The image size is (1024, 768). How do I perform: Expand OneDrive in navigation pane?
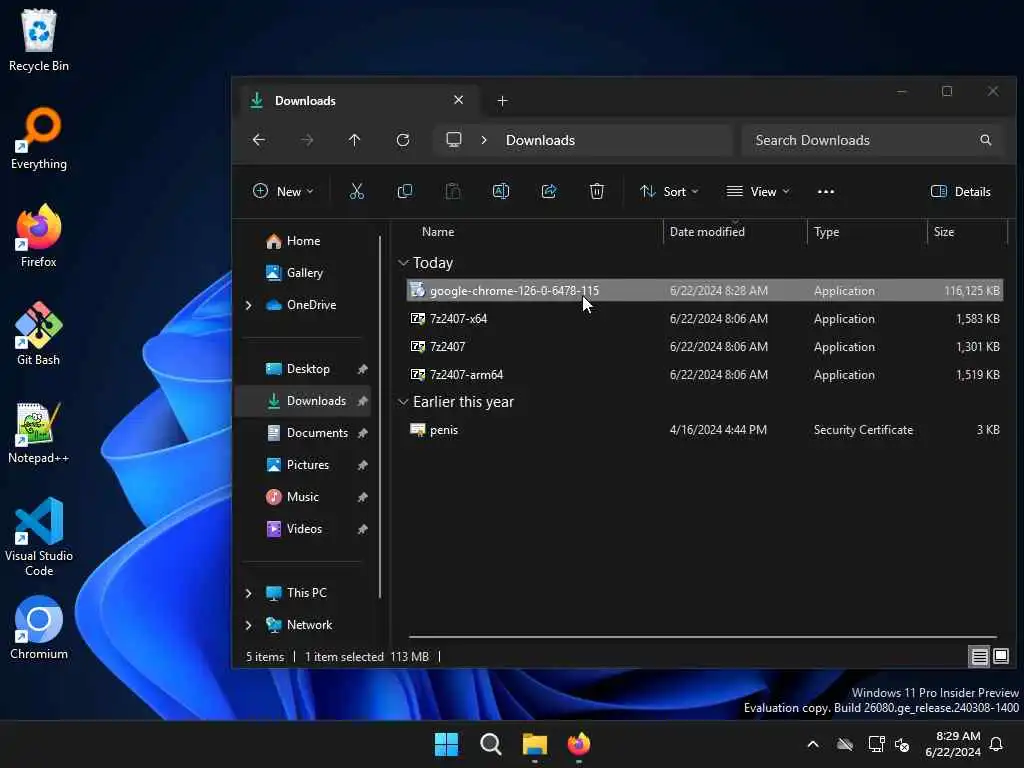(248, 305)
